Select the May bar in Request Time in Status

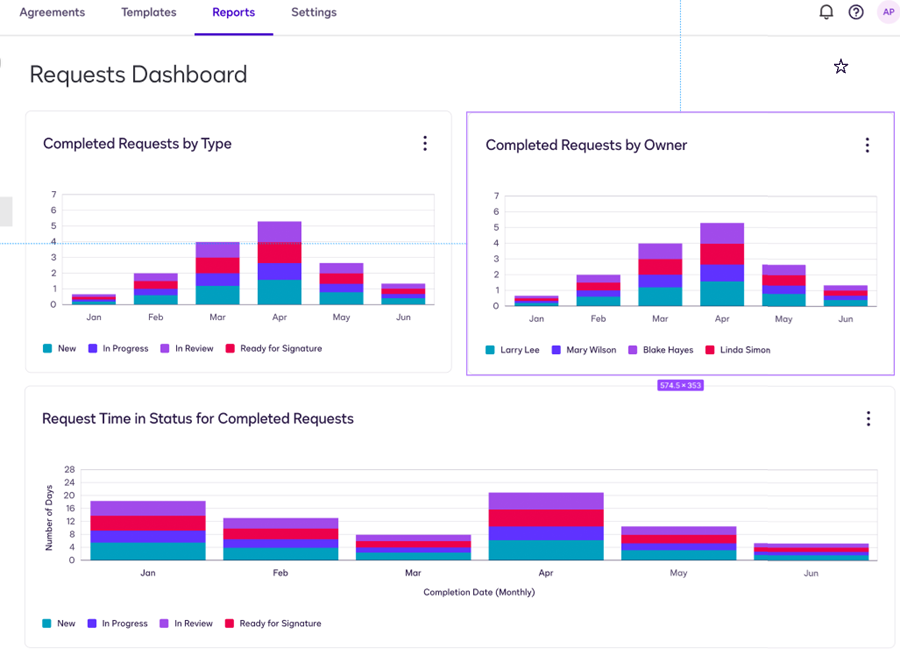tap(678, 543)
